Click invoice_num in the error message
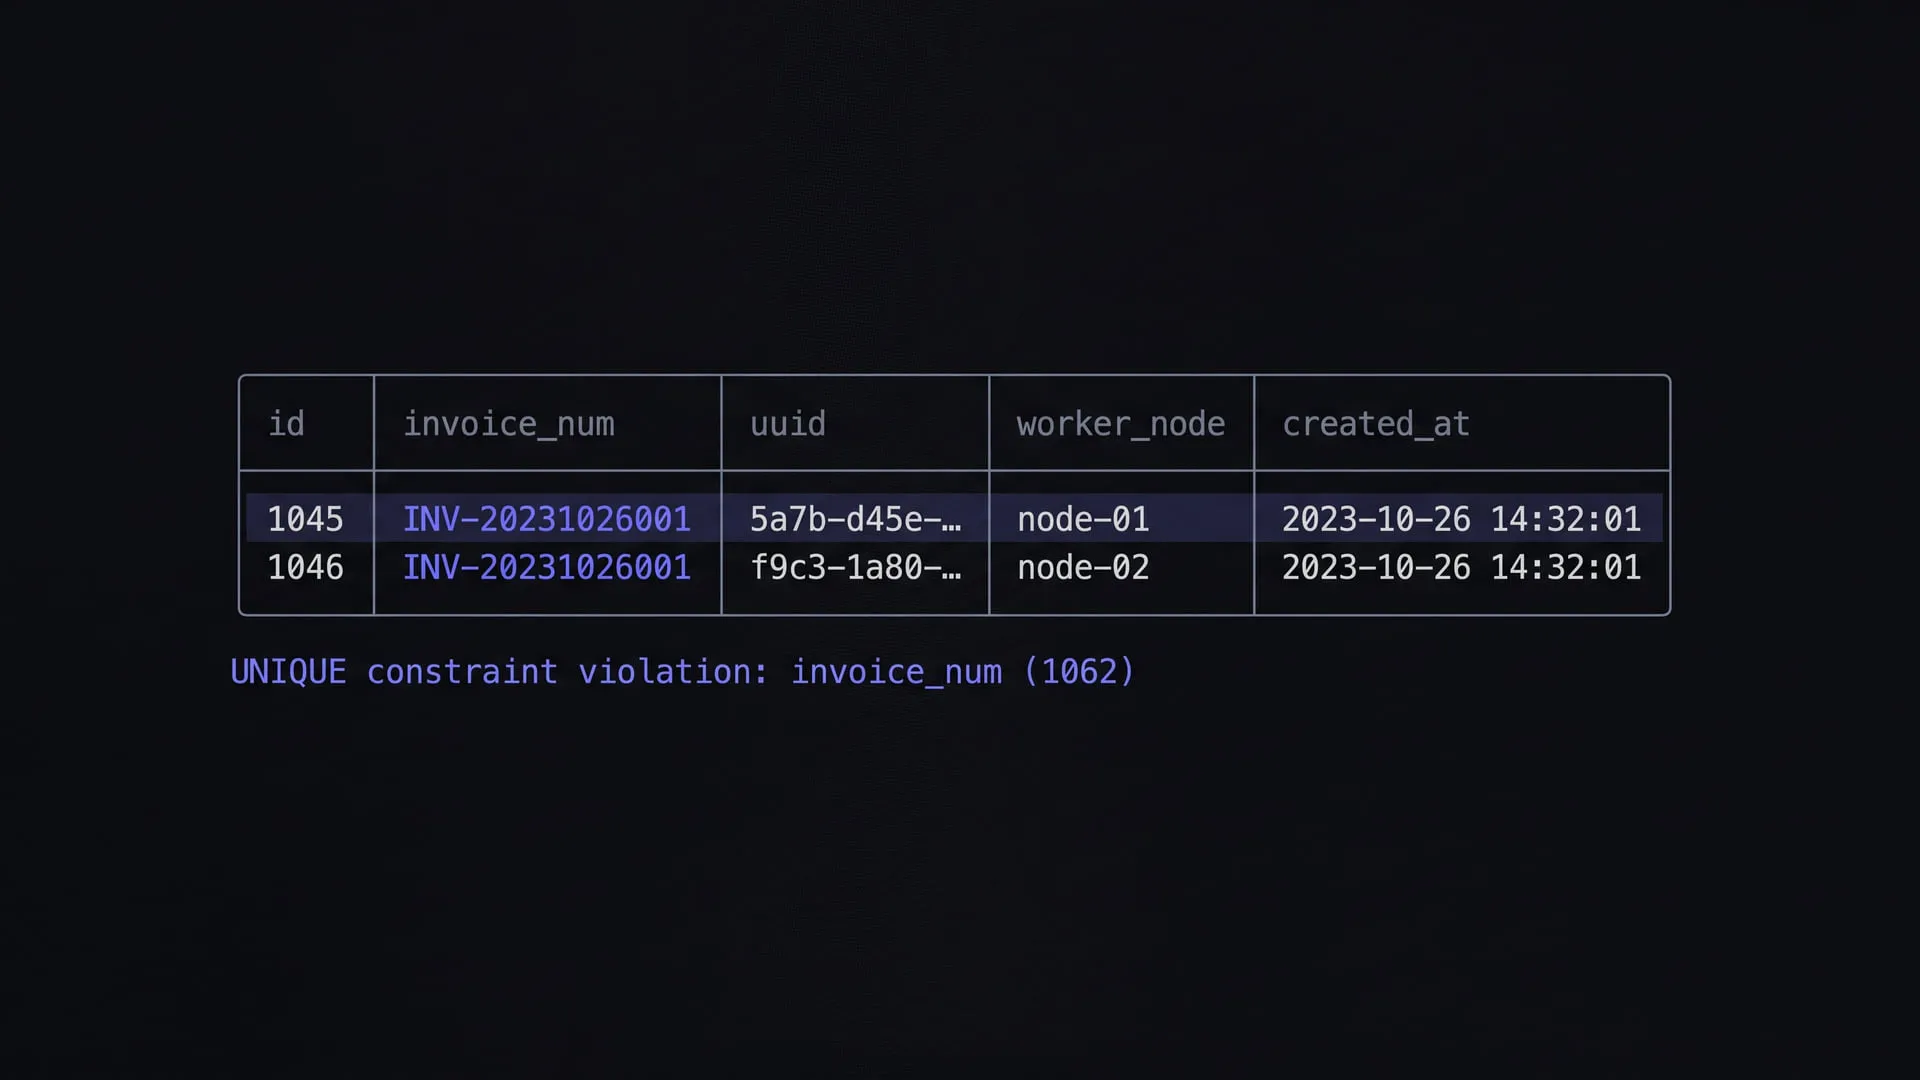 pyautogui.click(x=897, y=672)
